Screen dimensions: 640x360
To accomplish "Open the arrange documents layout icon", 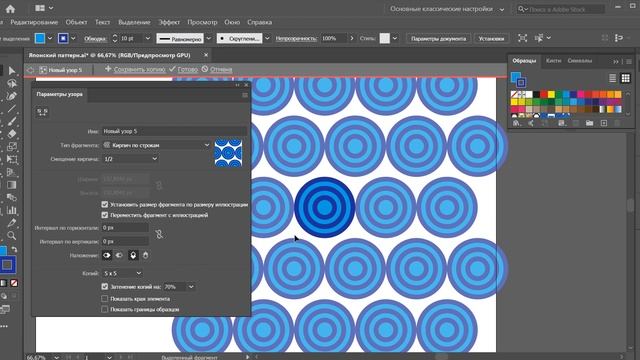I will [x=40, y=8].
